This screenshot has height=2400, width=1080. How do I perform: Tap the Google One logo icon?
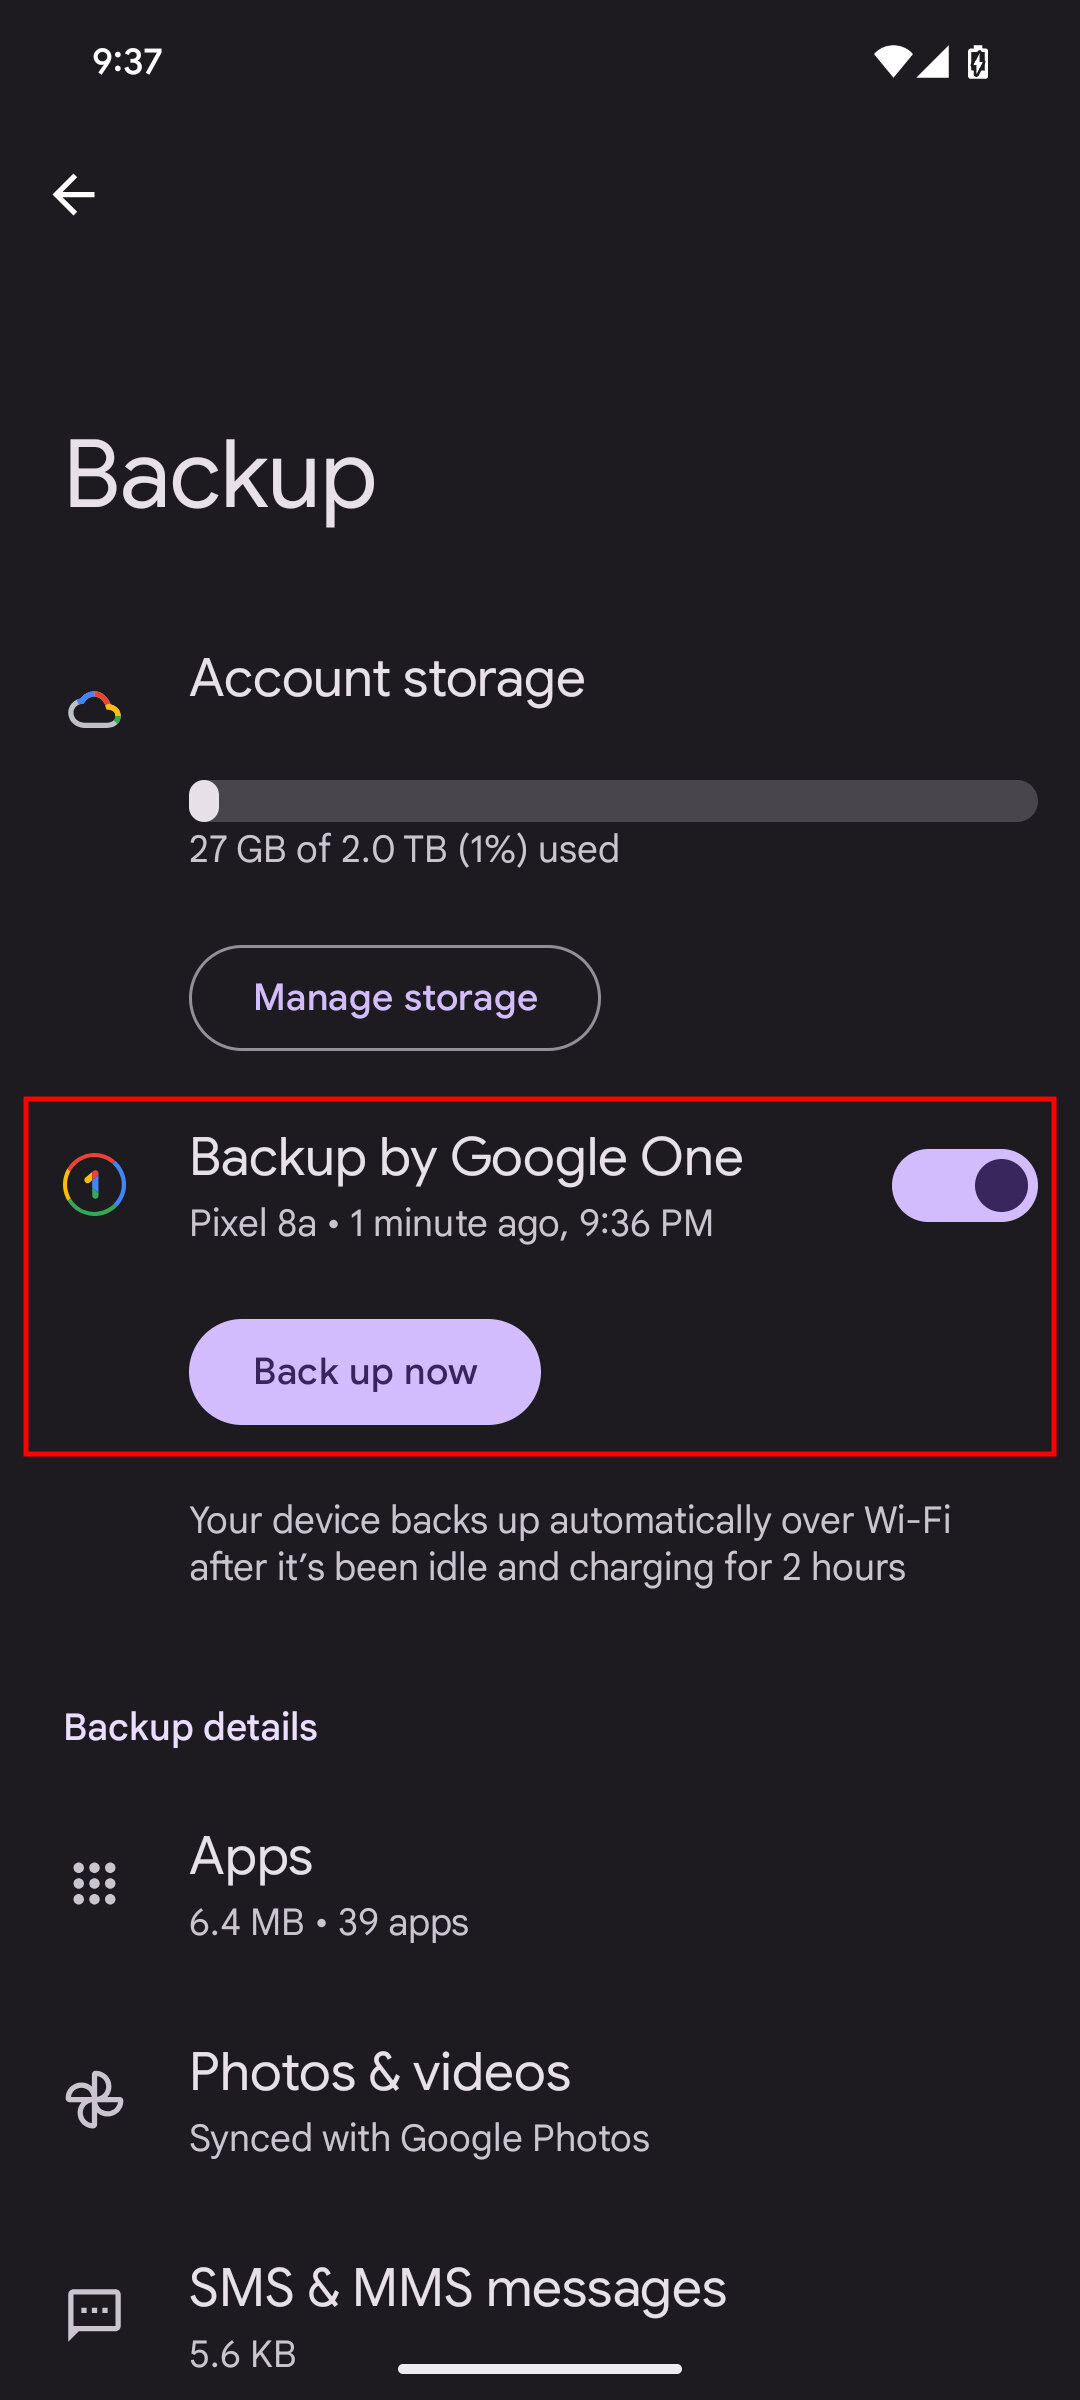(94, 1184)
